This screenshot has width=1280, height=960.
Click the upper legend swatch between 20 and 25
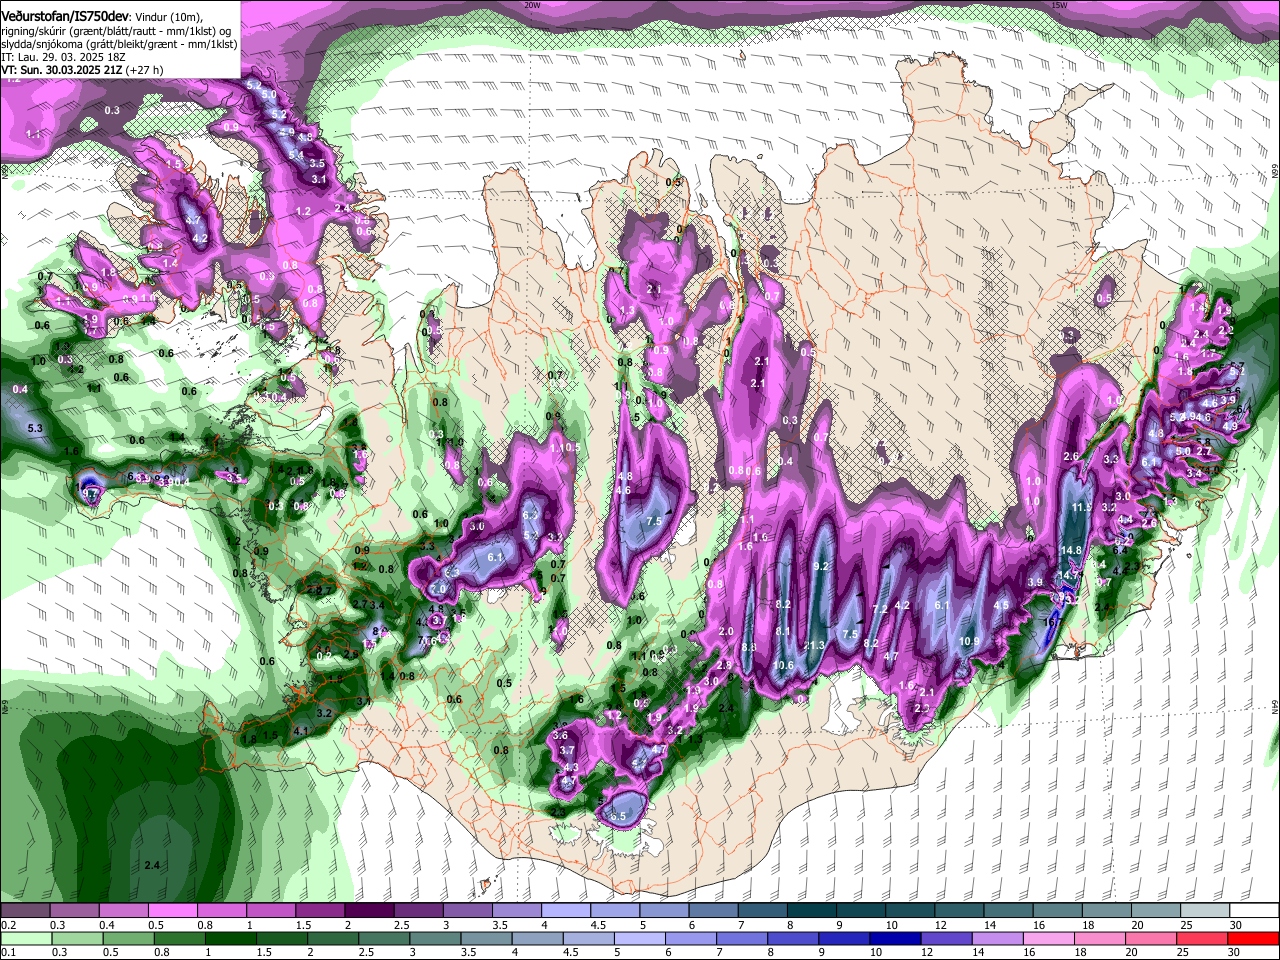coord(1157,911)
